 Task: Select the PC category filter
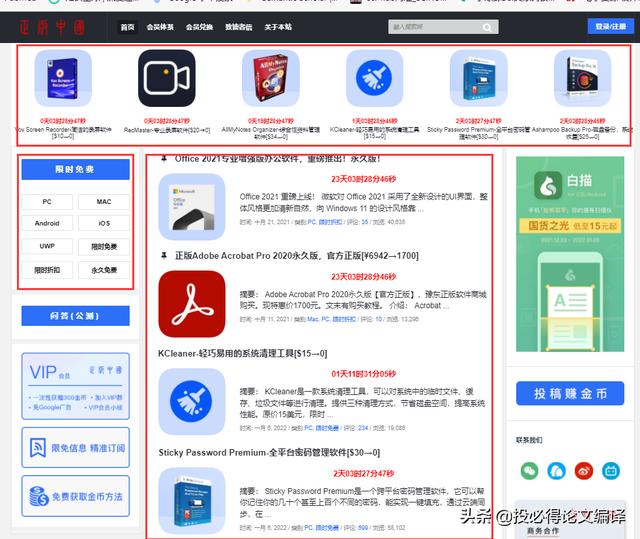[47, 202]
